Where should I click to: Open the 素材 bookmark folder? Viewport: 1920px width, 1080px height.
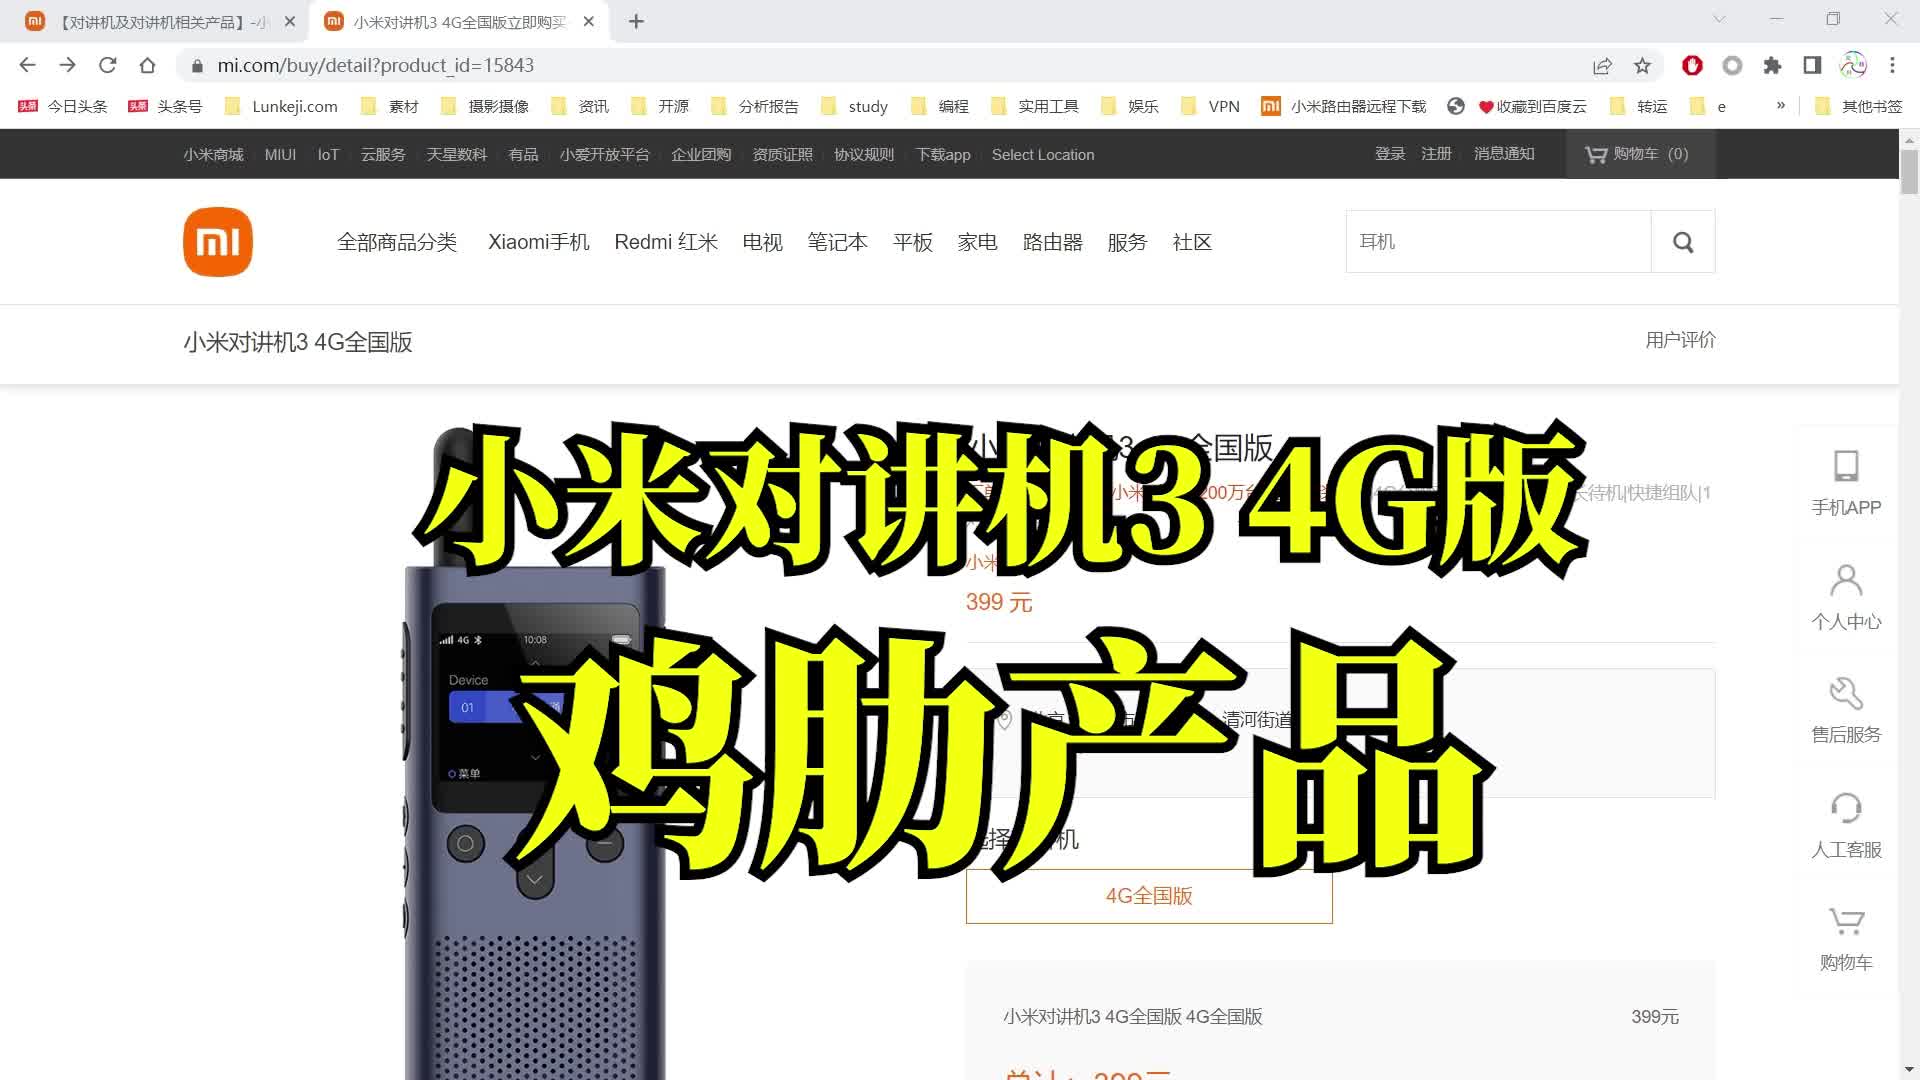pyautogui.click(x=389, y=106)
